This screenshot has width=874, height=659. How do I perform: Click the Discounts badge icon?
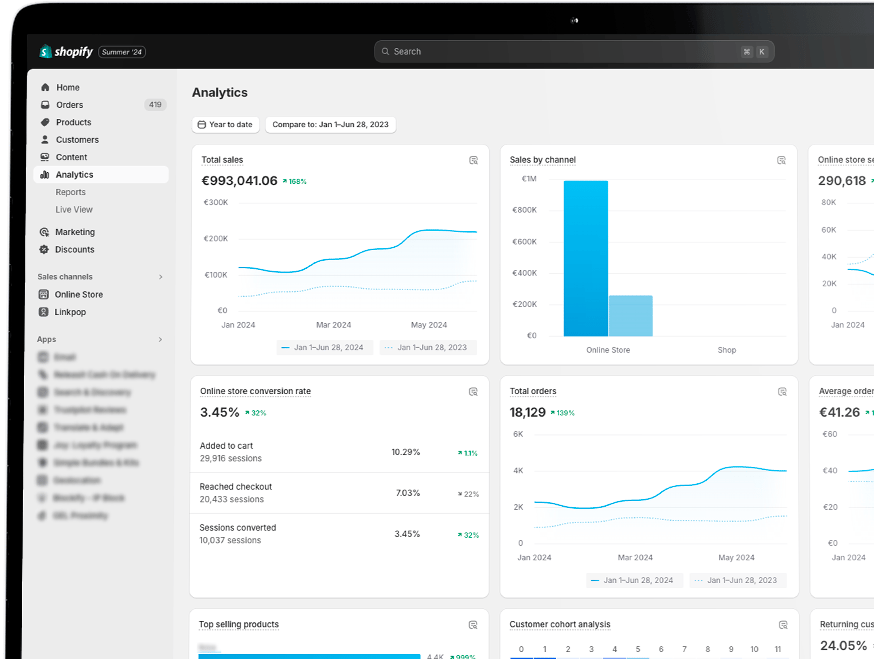[x=44, y=250]
